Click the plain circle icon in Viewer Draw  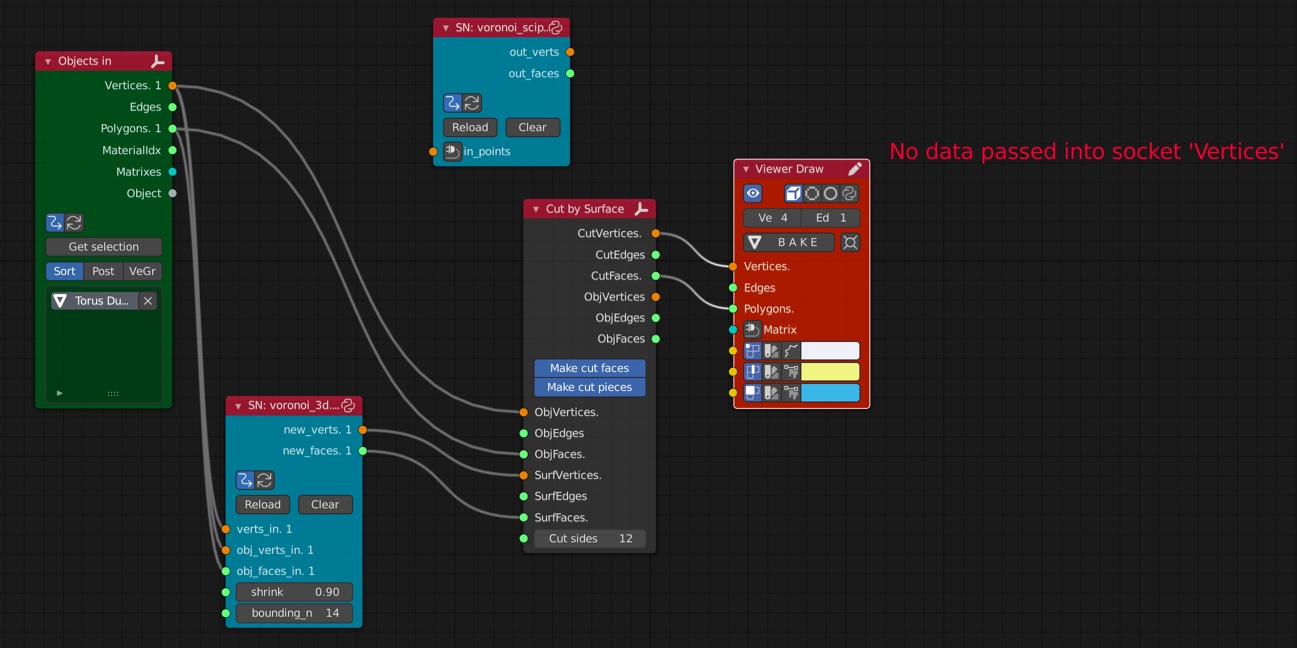pyautogui.click(x=830, y=194)
